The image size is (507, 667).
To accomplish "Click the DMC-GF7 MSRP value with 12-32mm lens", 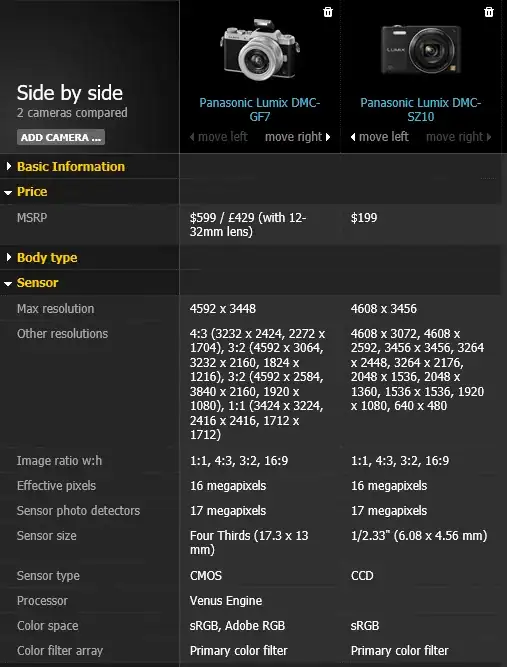I will click(248, 225).
